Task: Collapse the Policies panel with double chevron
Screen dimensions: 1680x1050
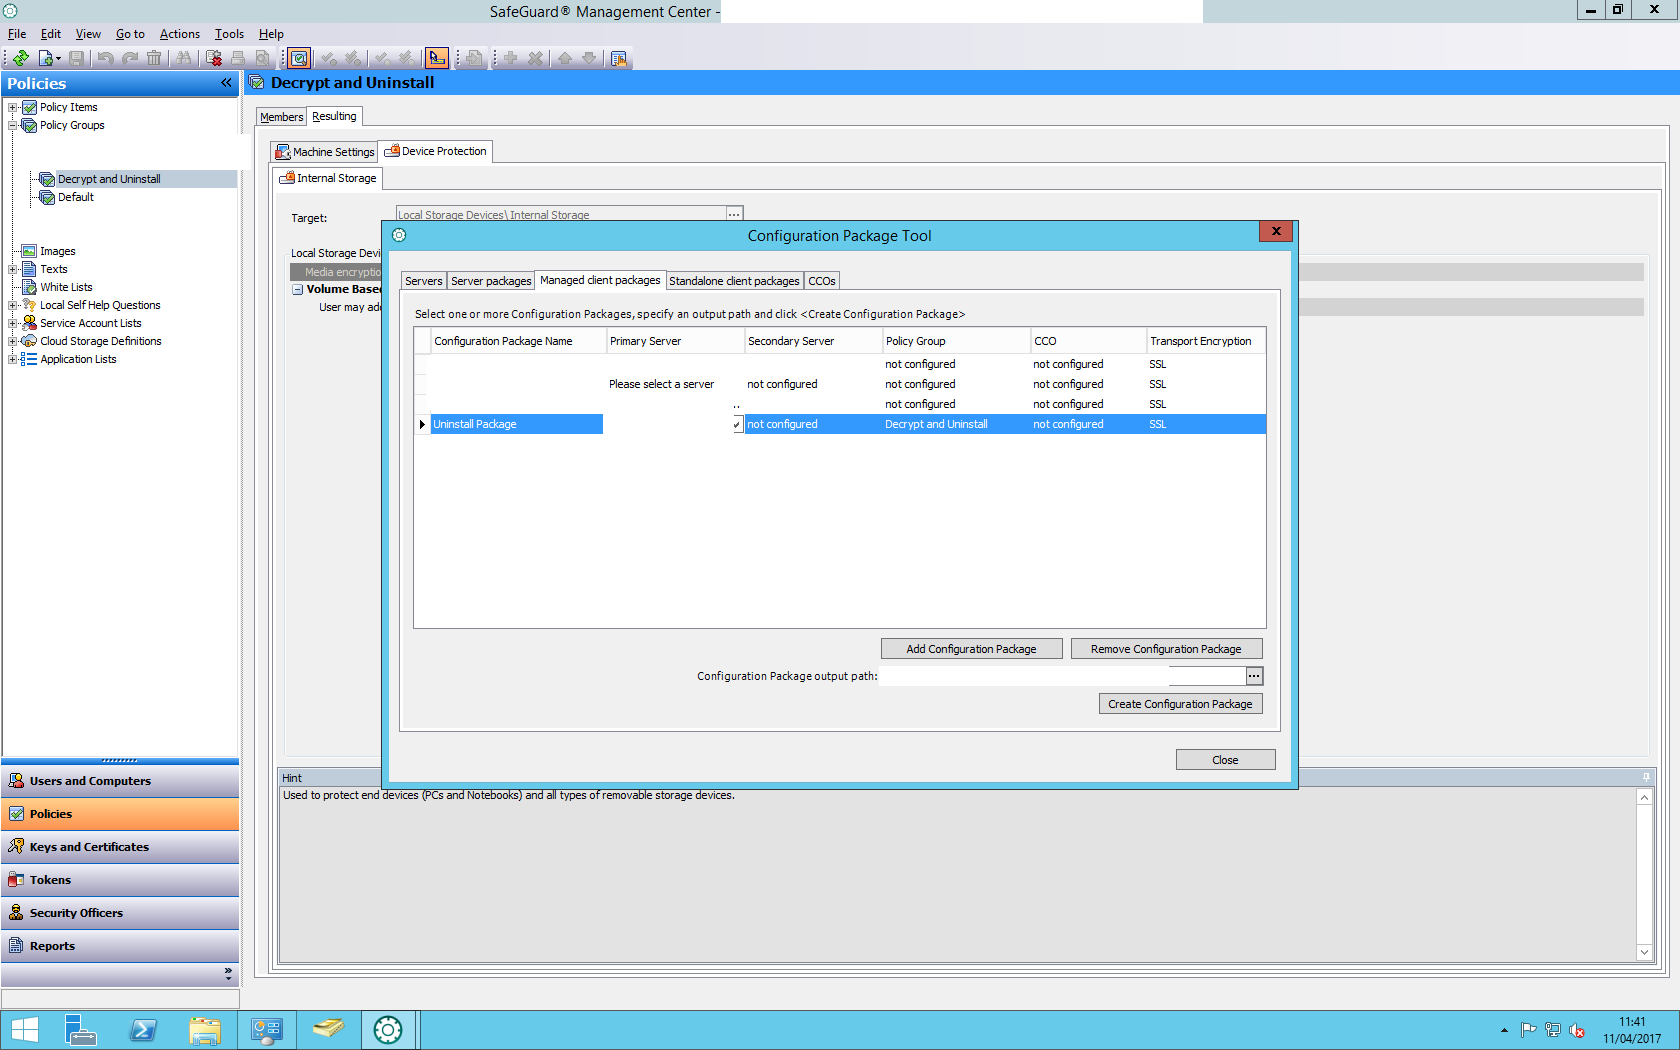Action: point(226,83)
